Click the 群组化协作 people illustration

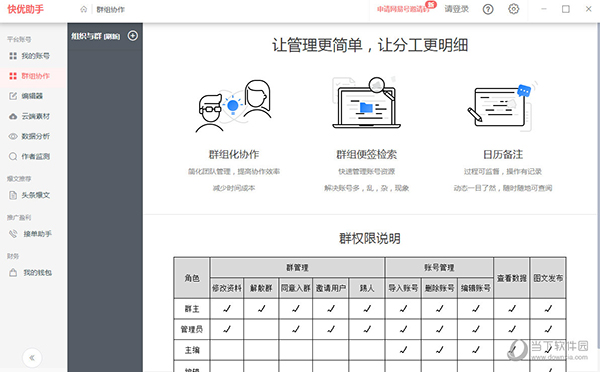tap(234, 106)
